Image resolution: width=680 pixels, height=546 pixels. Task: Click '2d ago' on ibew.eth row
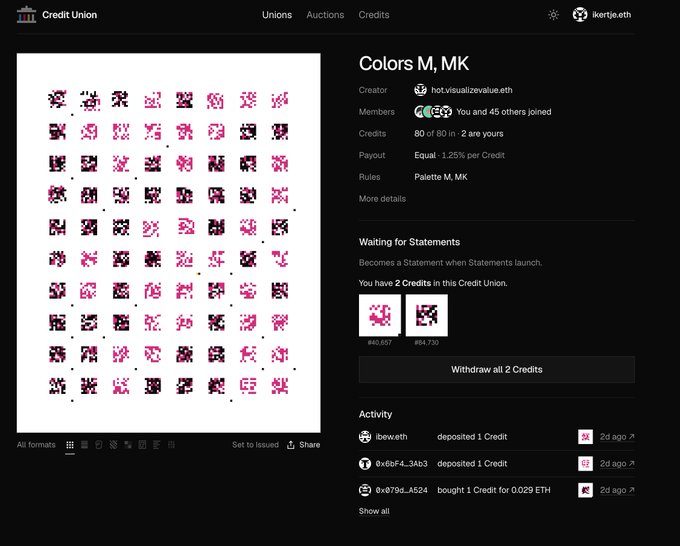[x=613, y=437]
